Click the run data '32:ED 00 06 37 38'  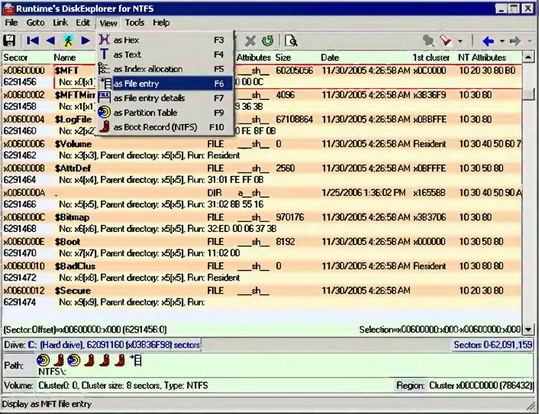[x=242, y=229]
